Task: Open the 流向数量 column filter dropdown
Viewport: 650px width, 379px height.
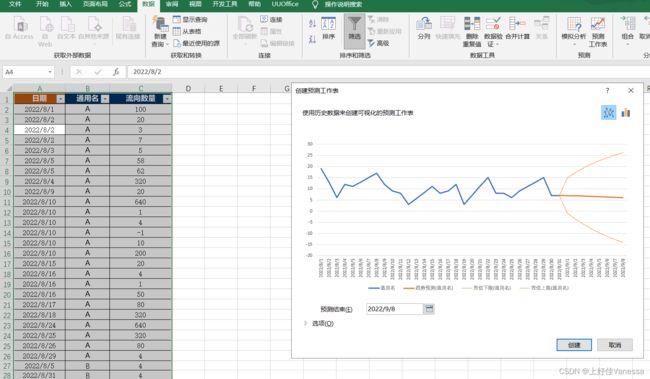Action: point(167,99)
